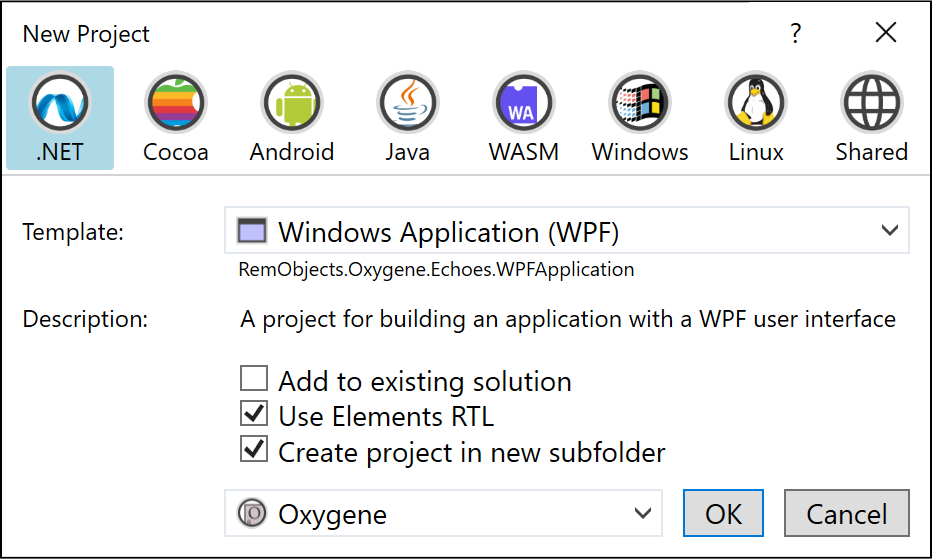Image resolution: width=932 pixels, height=559 pixels.
Task: Disable Create project in new subfolder
Action: click(x=254, y=449)
